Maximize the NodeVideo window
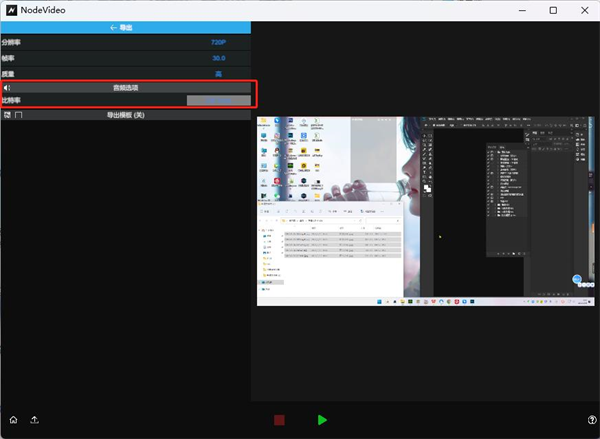This screenshot has width=600, height=439. click(x=553, y=10)
